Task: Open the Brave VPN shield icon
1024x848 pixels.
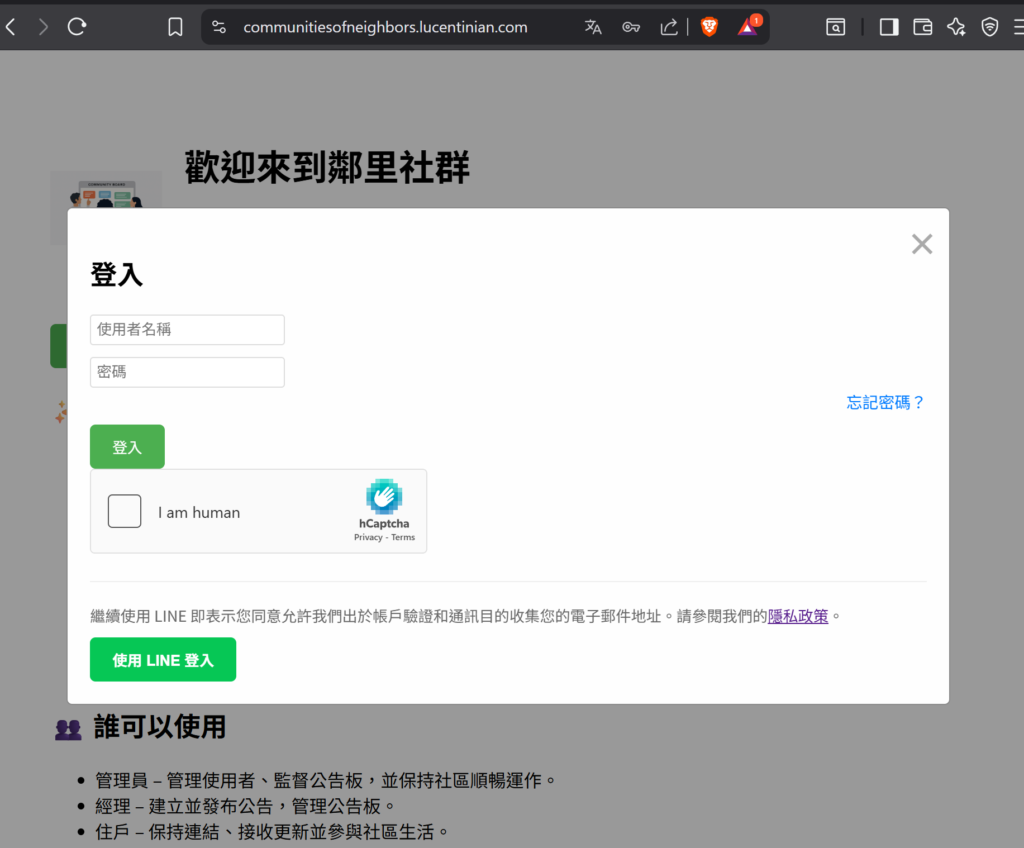Action: tap(990, 27)
